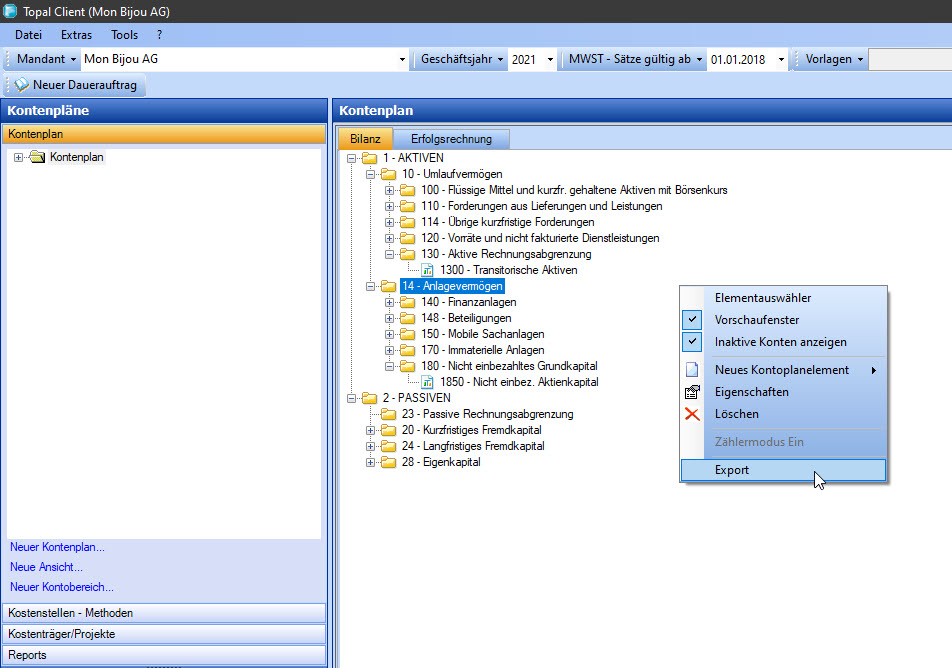
Task: Open the Extras menu
Action: tap(76, 34)
